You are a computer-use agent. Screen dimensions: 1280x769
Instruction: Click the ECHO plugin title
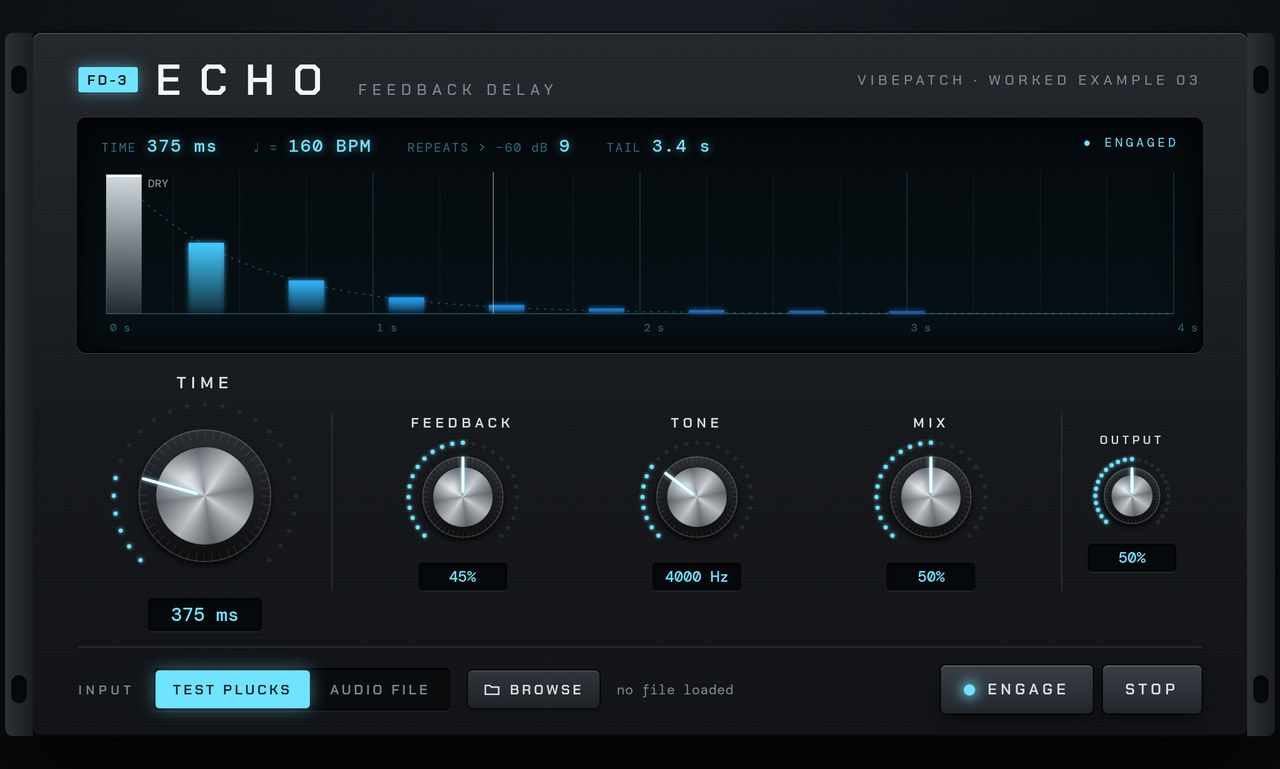tap(240, 81)
